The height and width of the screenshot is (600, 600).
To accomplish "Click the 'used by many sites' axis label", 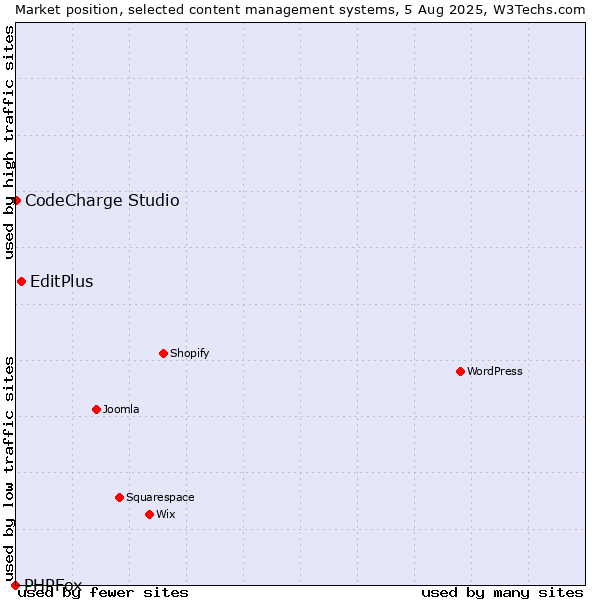I will 502,593.
